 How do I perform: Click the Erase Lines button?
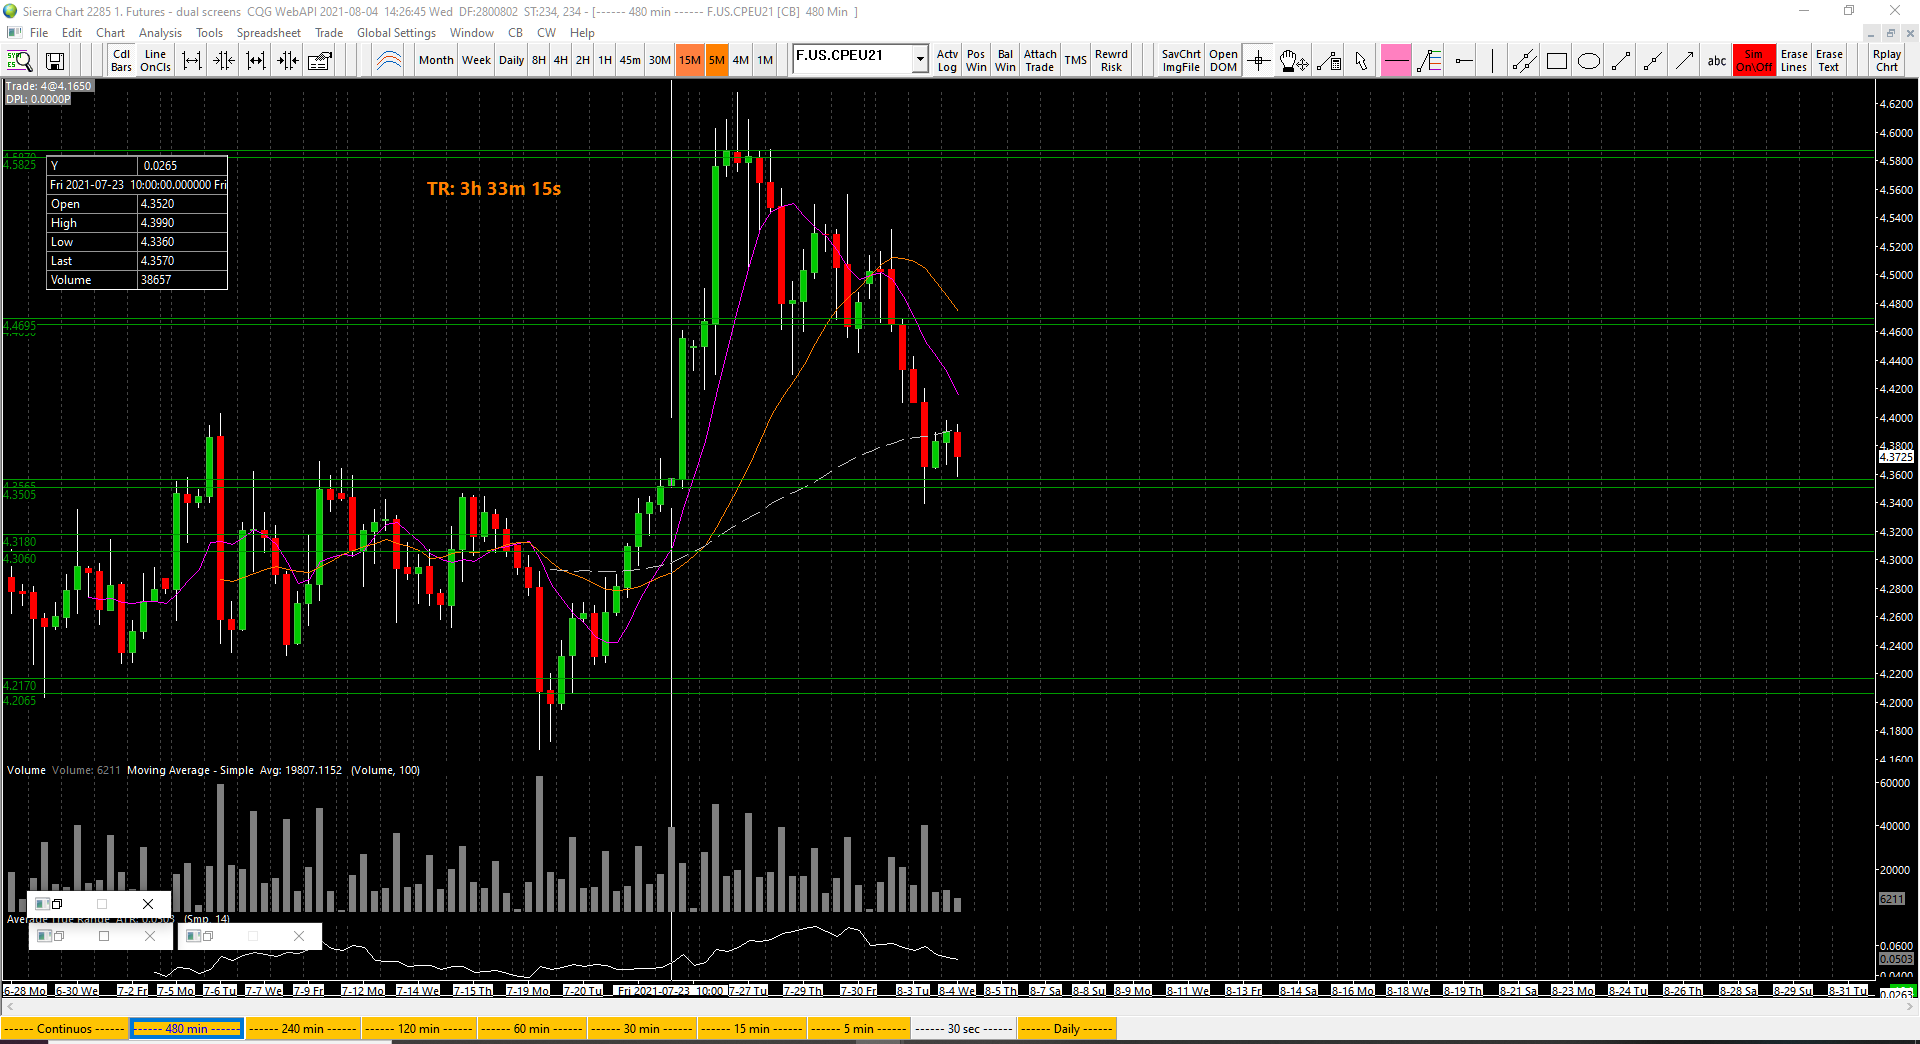tap(1794, 61)
